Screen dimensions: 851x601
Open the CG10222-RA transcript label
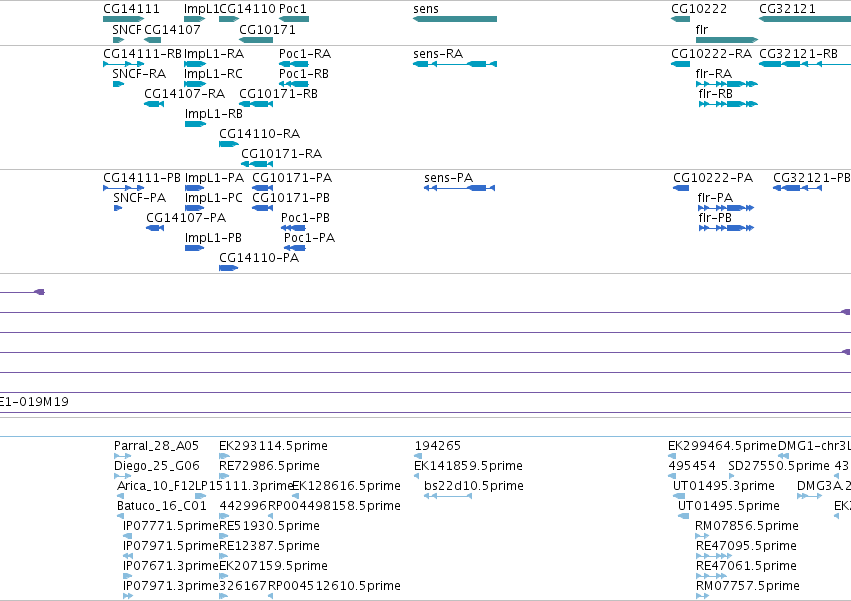[x=711, y=54]
